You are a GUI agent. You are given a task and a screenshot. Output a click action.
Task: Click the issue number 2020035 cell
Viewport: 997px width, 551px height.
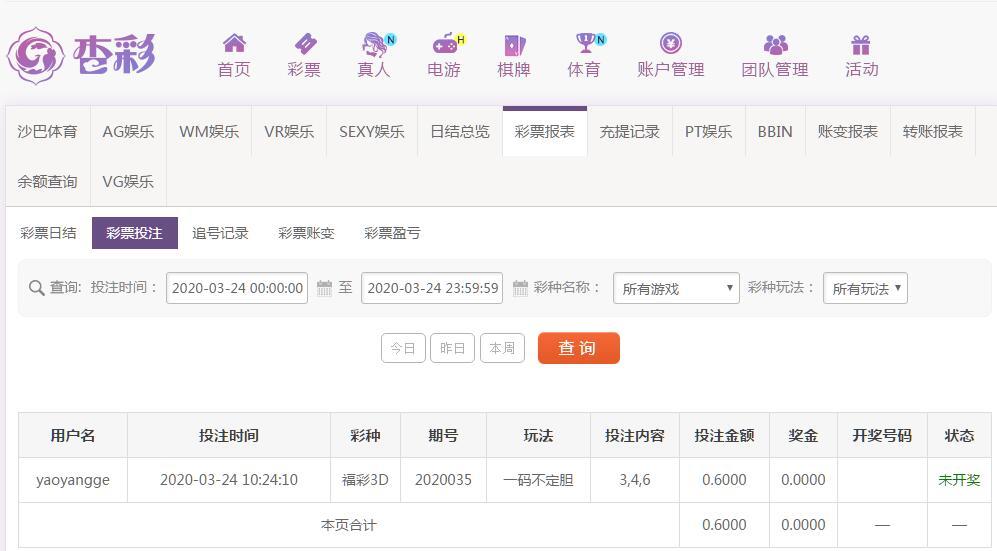[x=443, y=480]
